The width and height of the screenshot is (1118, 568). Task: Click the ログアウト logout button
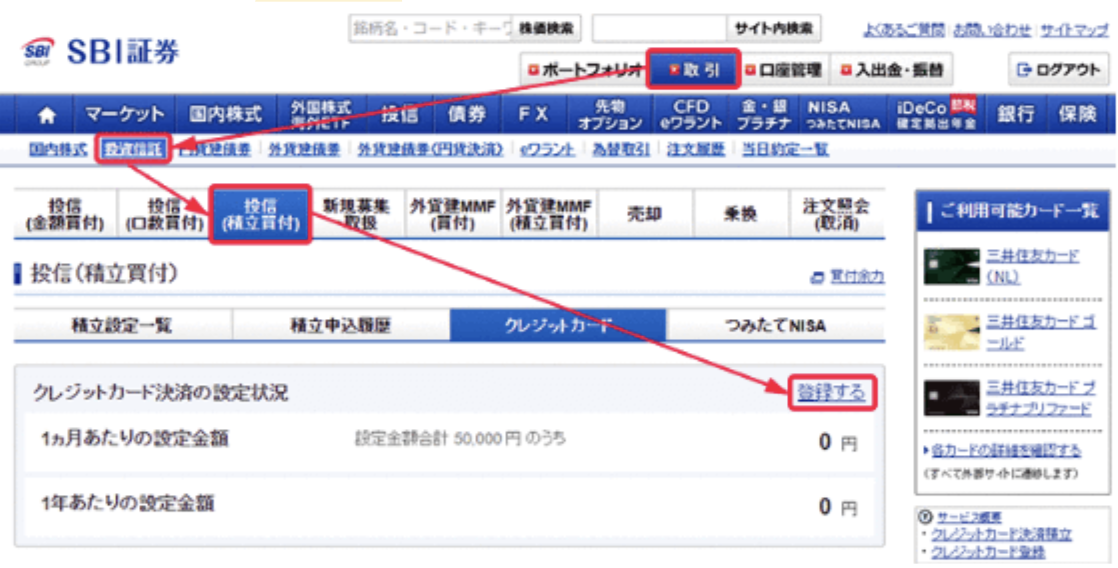[1059, 70]
